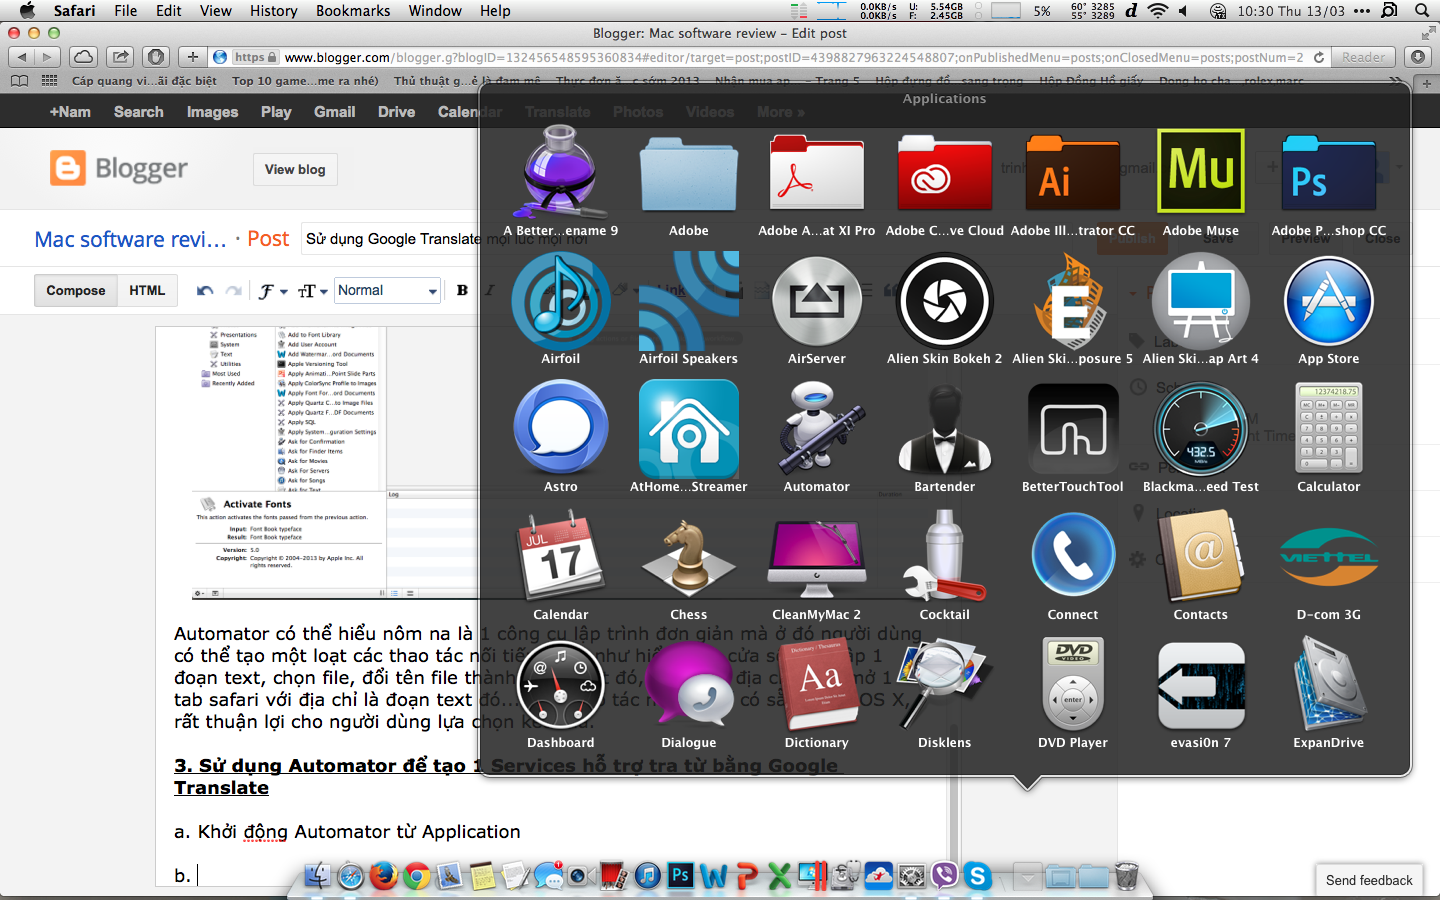Viewport: 1440px width, 900px height.
Task: Open Alien Skin Bokeh 2
Action: click(x=945, y=300)
